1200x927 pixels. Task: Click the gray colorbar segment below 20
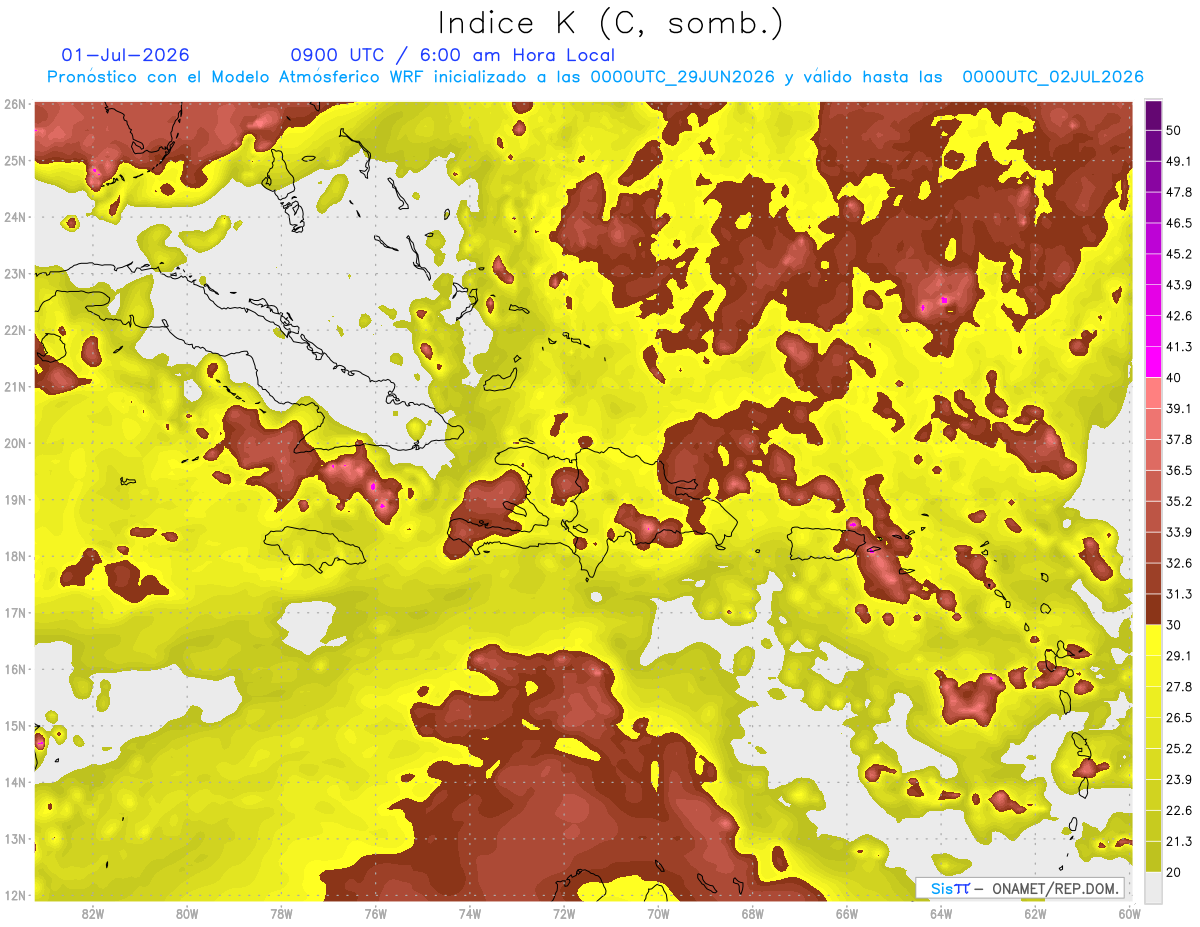[x=1153, y=887]
